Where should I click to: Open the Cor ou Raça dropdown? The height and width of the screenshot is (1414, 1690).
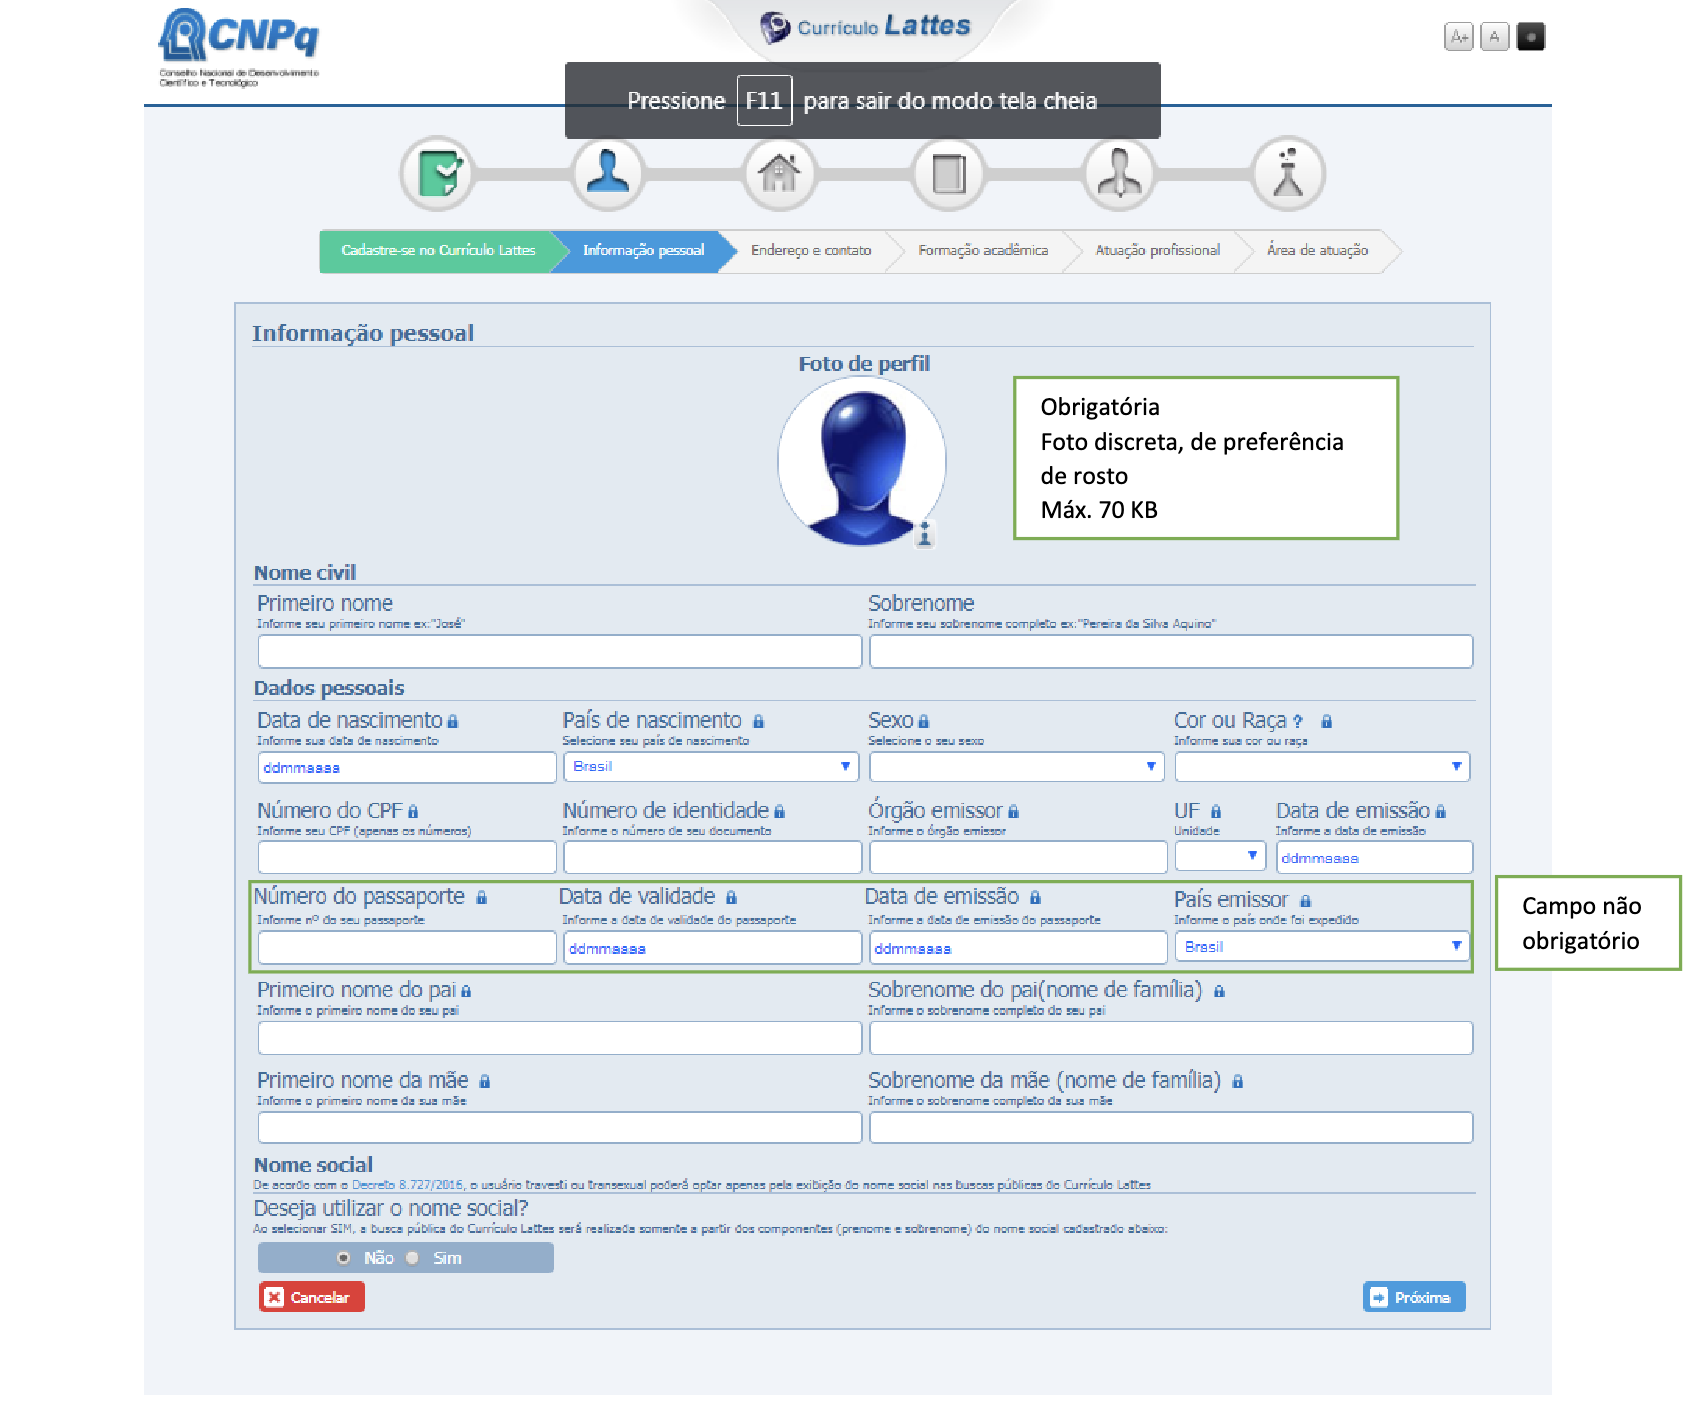(x=1321, y=767)
